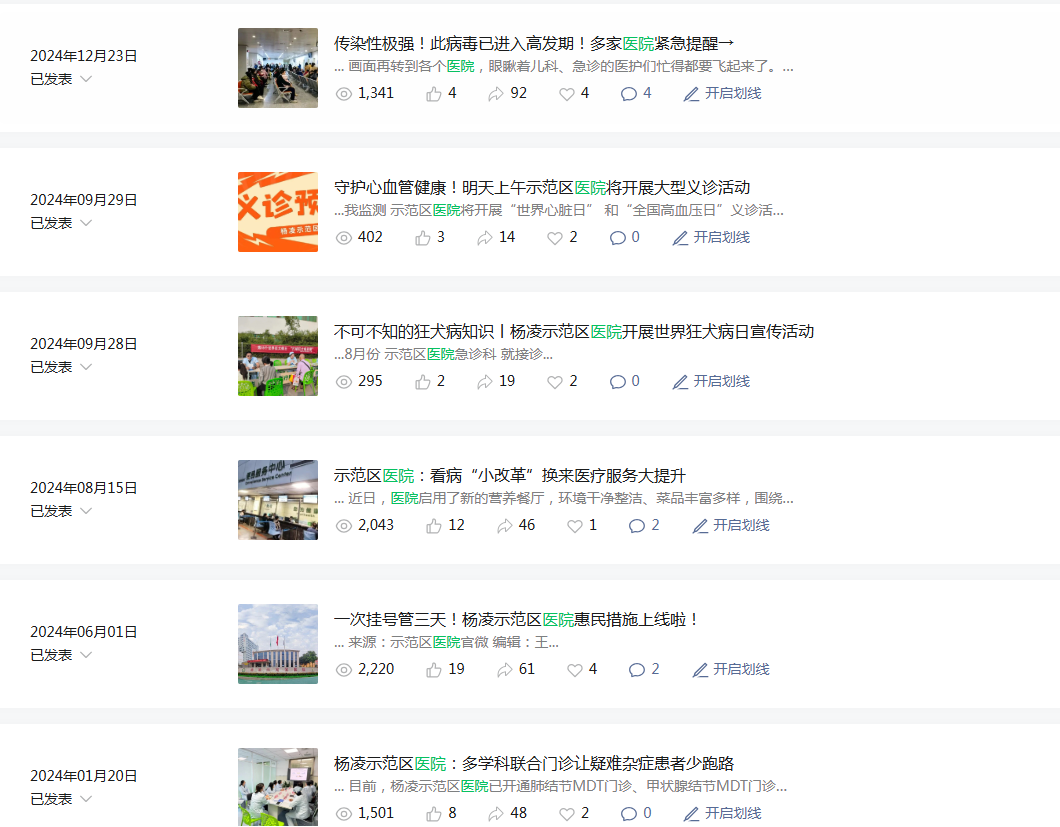Click comment bubble icon on 传染性极强 article
The width and height of the screenshot is (1060, 827).
click(x=629, y=94)
